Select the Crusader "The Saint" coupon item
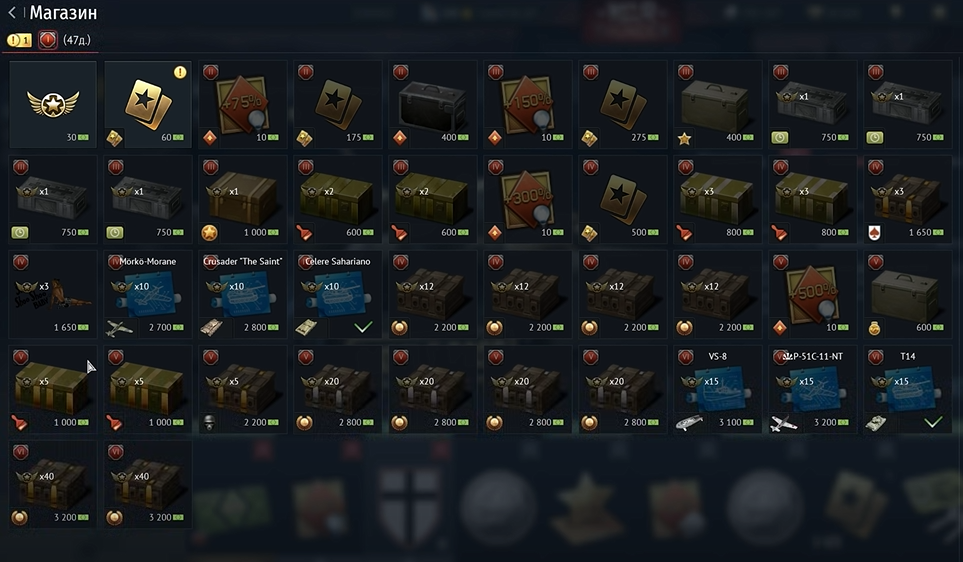The image size is (963, 562). coord(243,295)
